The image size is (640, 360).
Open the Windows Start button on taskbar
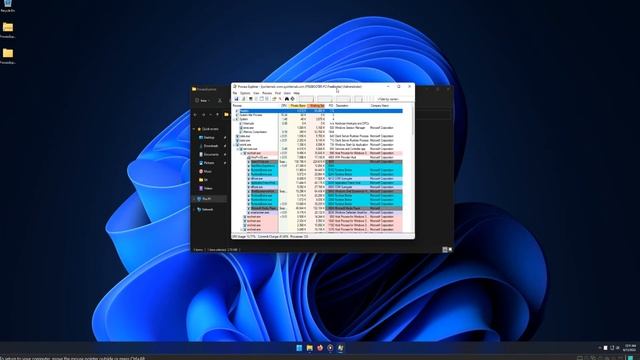(299, 348)
